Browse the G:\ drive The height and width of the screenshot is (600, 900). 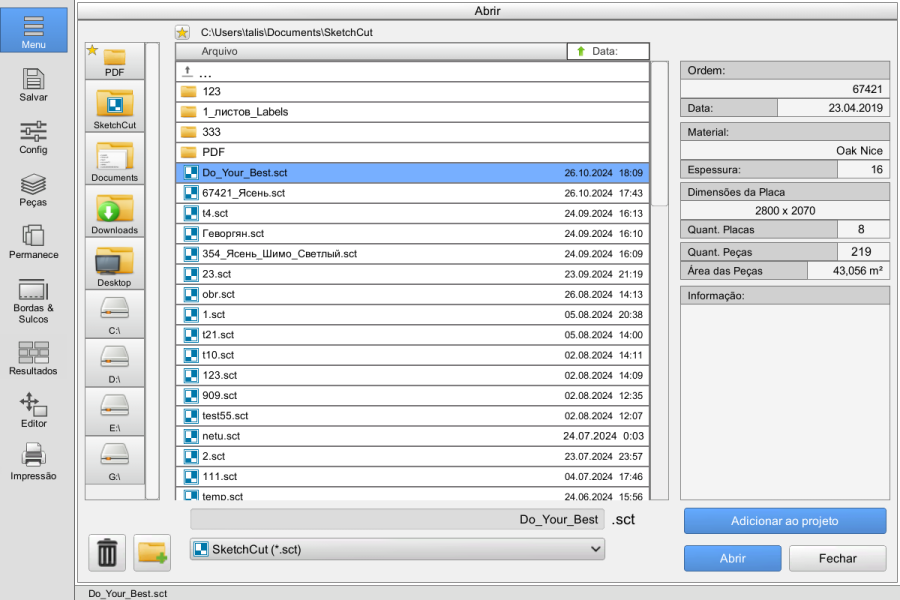(x=115, y=461)
